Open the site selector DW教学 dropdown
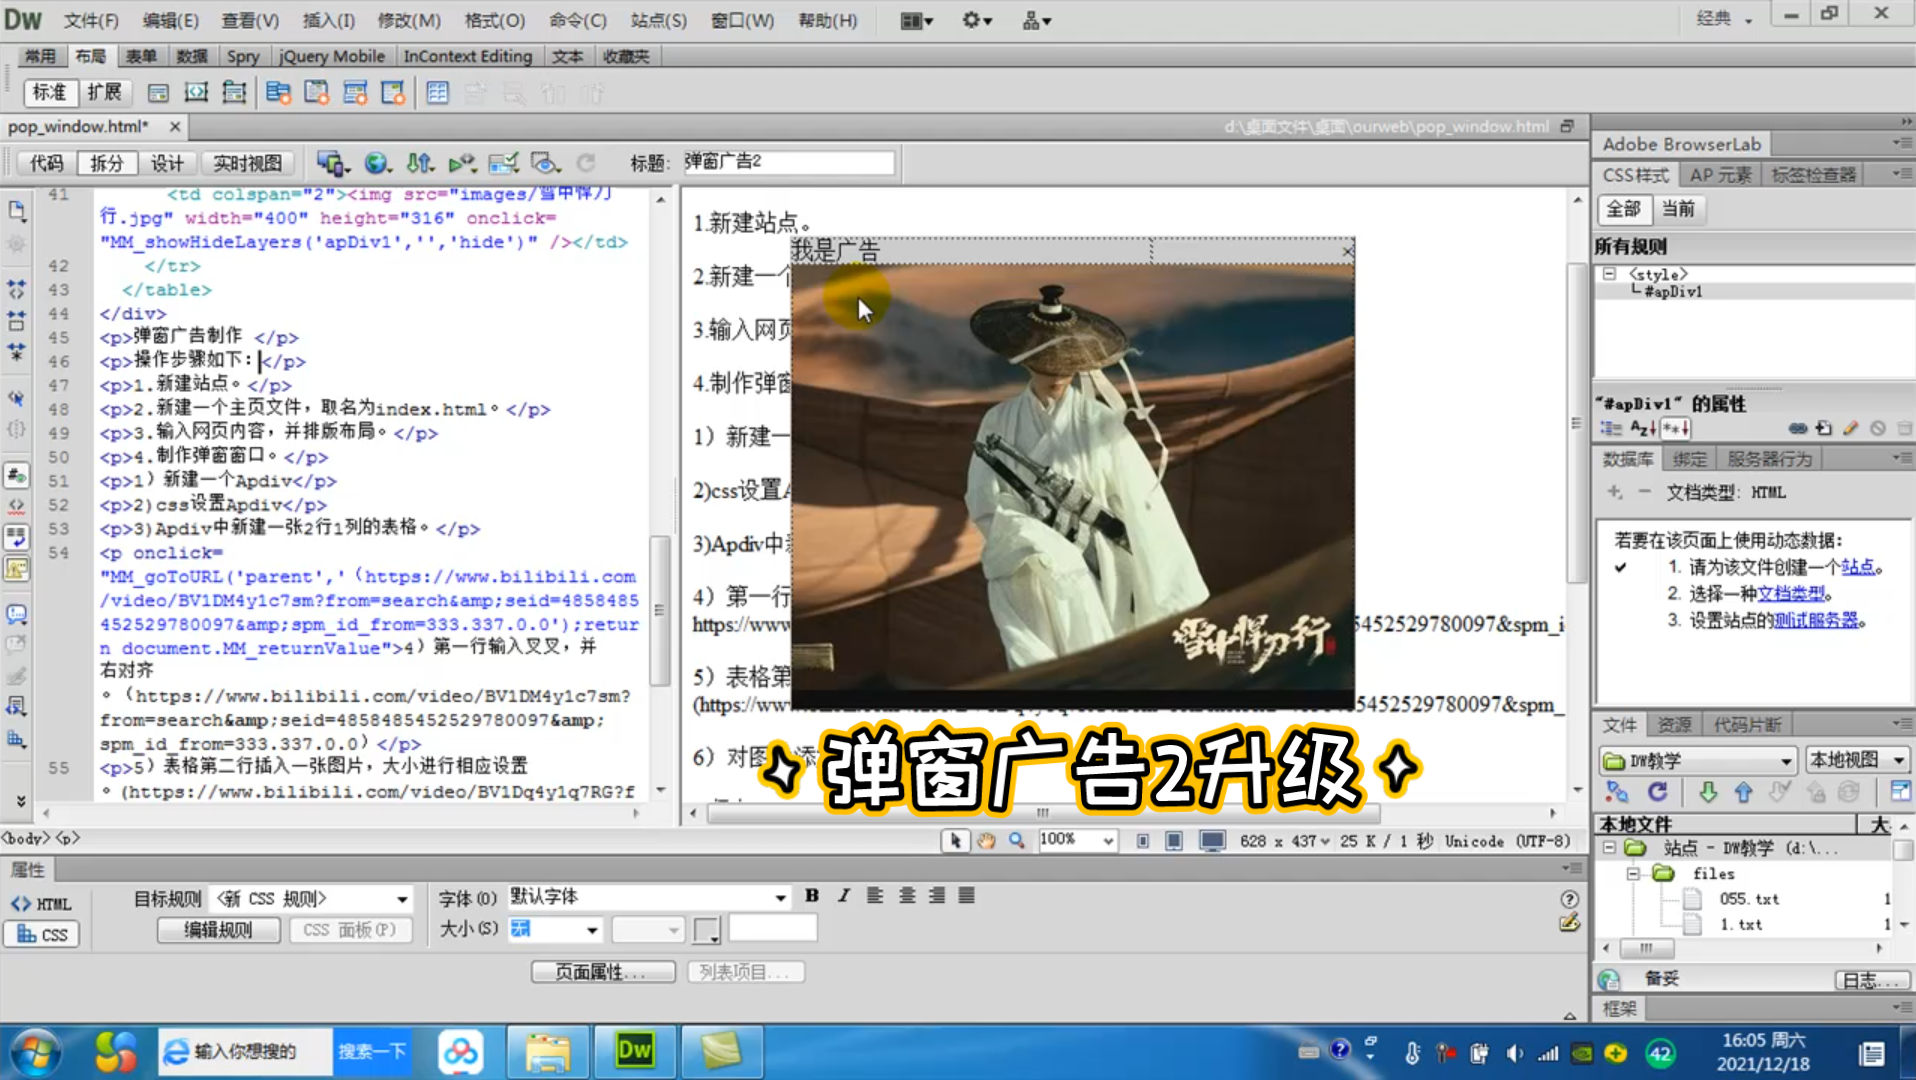1916x1080 pixels. click(1697, 761)
